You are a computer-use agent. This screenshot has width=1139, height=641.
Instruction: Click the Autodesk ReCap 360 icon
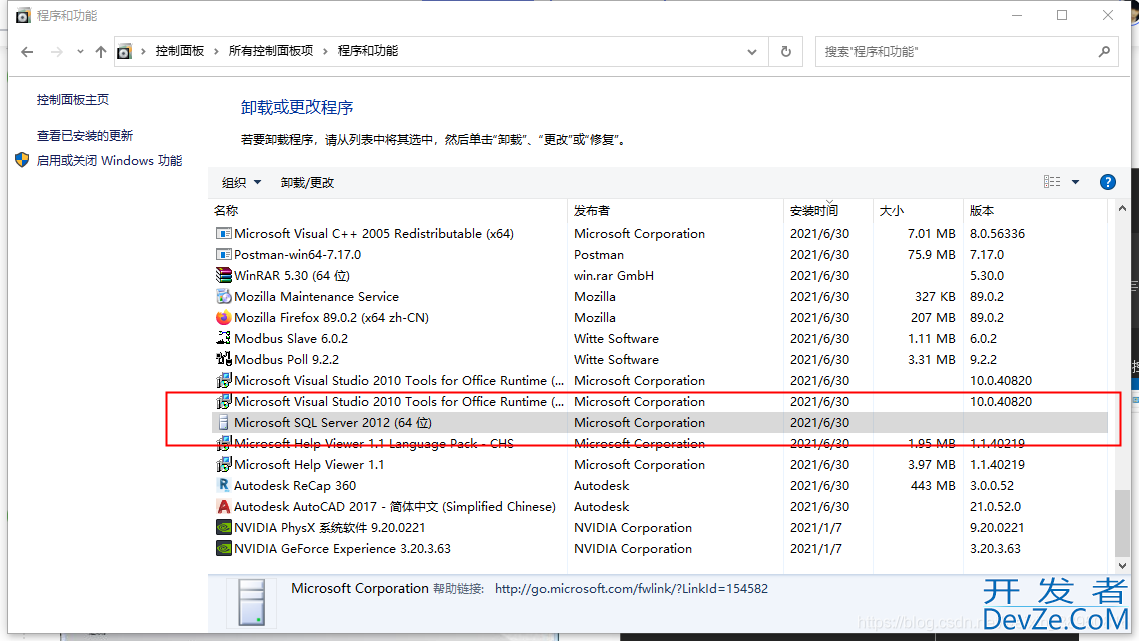pos(224,485)
